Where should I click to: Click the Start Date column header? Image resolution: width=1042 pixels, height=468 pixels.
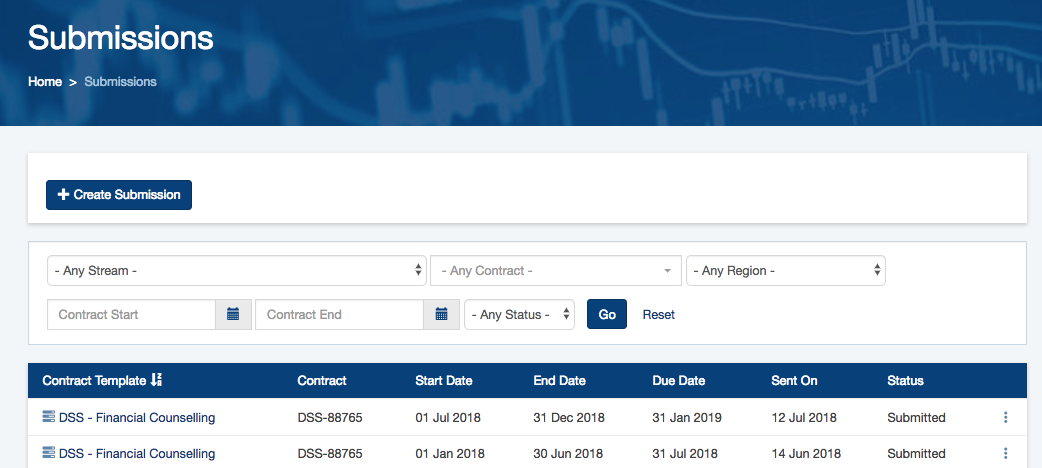(444, 381)
